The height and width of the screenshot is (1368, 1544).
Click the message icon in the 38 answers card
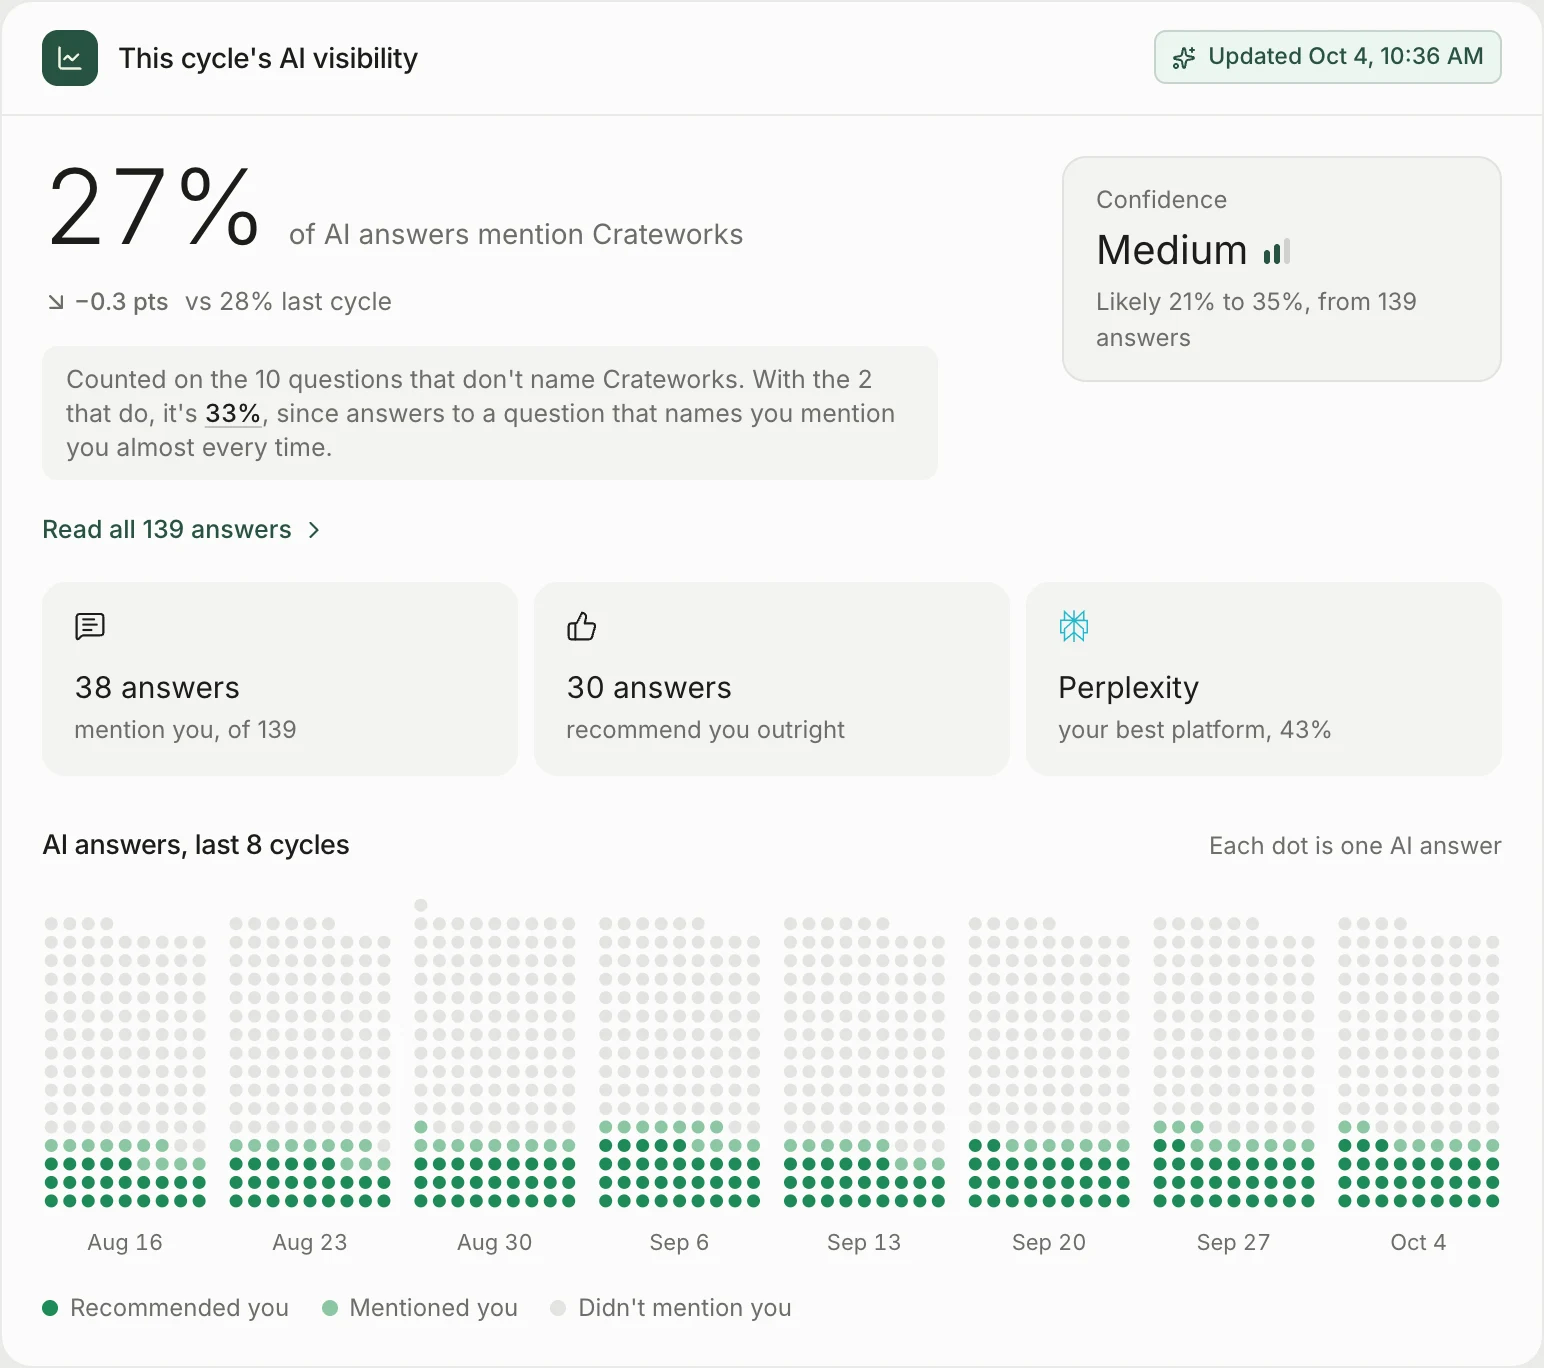click(90, 627)
